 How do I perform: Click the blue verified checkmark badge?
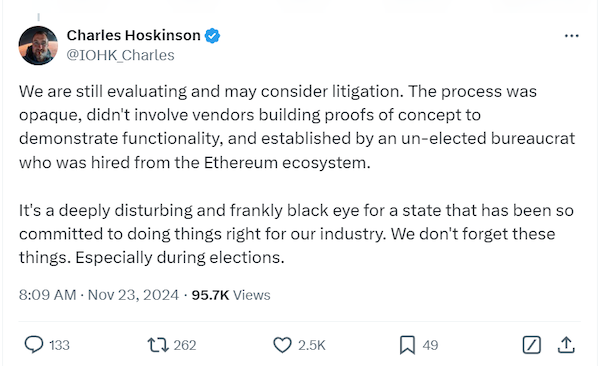click(212, 36)
